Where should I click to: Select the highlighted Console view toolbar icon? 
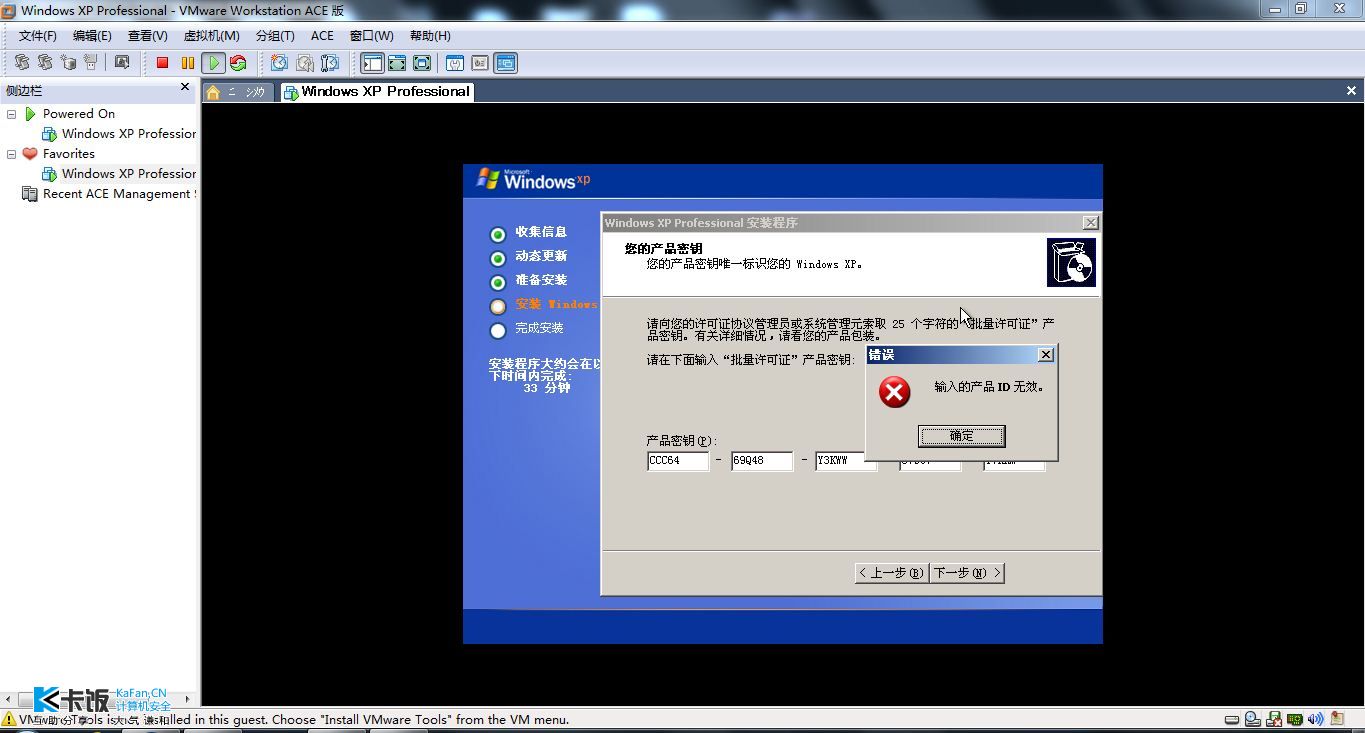coord(505,63)
